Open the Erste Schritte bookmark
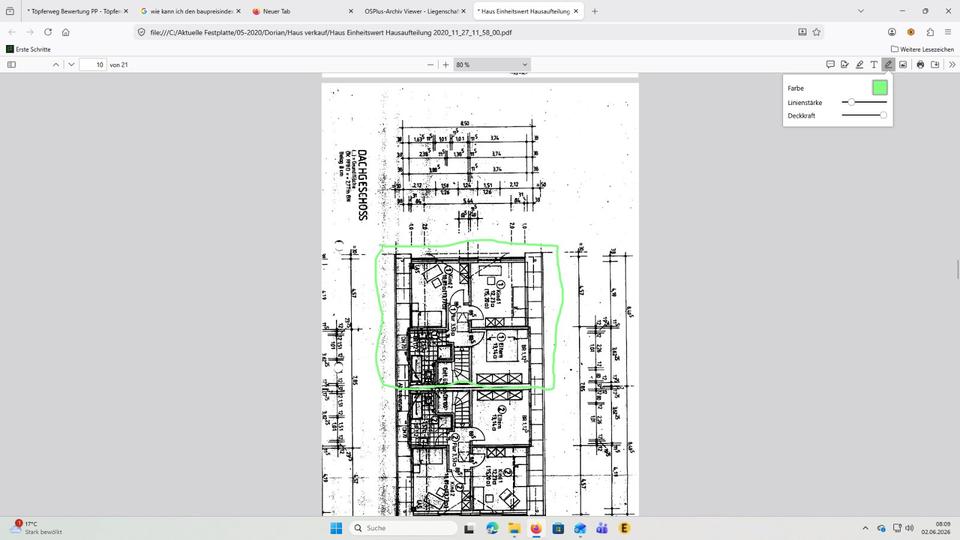The image size is (960, 540). point(28,49)
